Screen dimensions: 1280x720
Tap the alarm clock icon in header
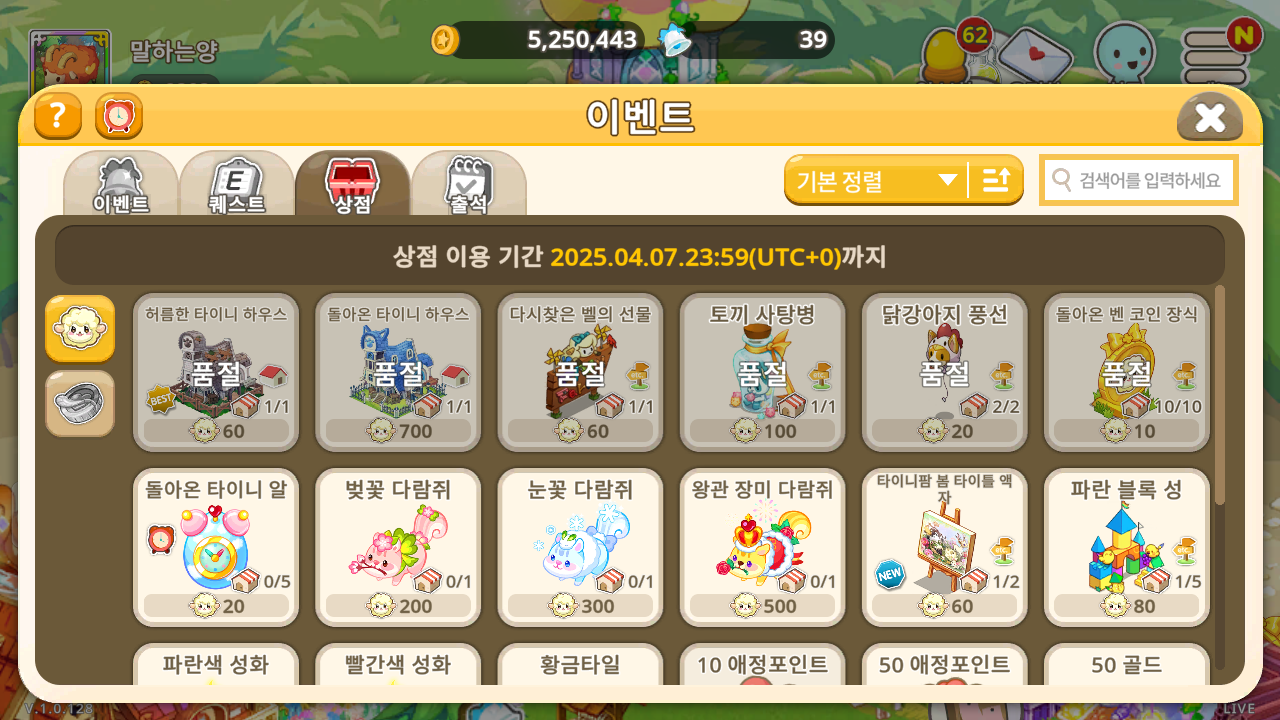119,116
